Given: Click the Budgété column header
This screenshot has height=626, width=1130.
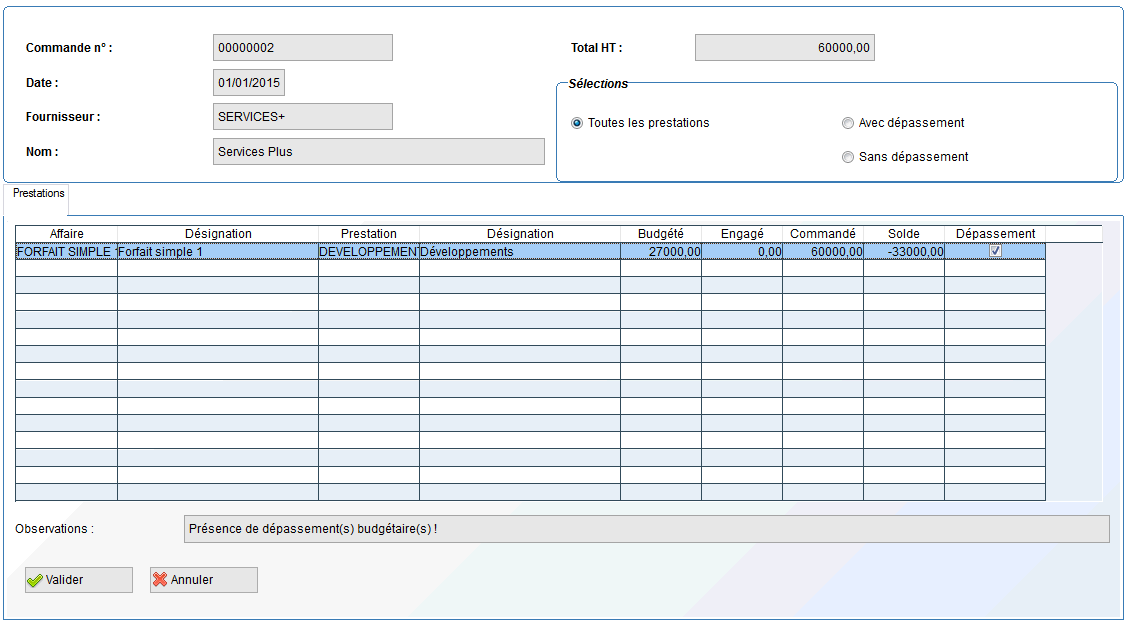Looking at the screenshot, I should 660,233.
